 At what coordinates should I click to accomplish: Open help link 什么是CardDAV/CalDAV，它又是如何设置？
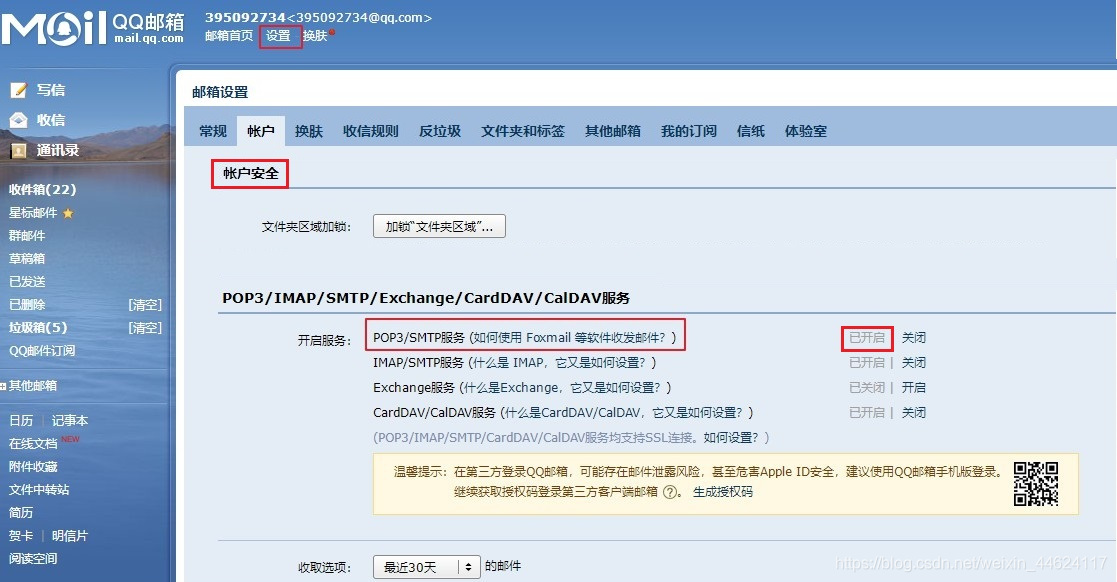pos(626,412)
